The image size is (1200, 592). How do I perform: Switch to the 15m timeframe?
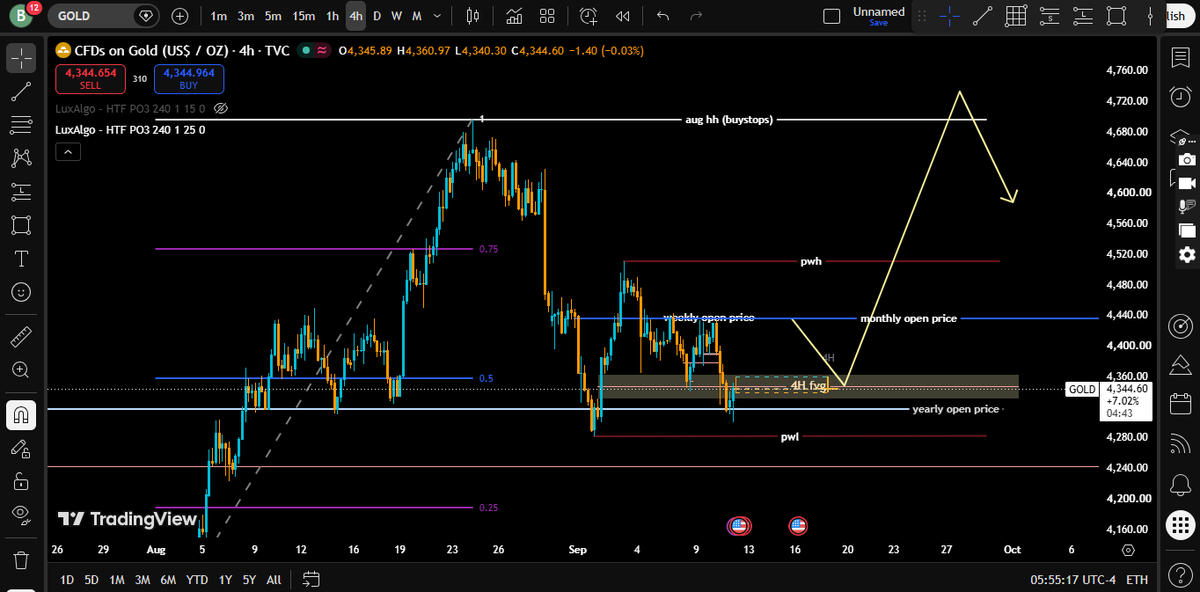point(304,16)
